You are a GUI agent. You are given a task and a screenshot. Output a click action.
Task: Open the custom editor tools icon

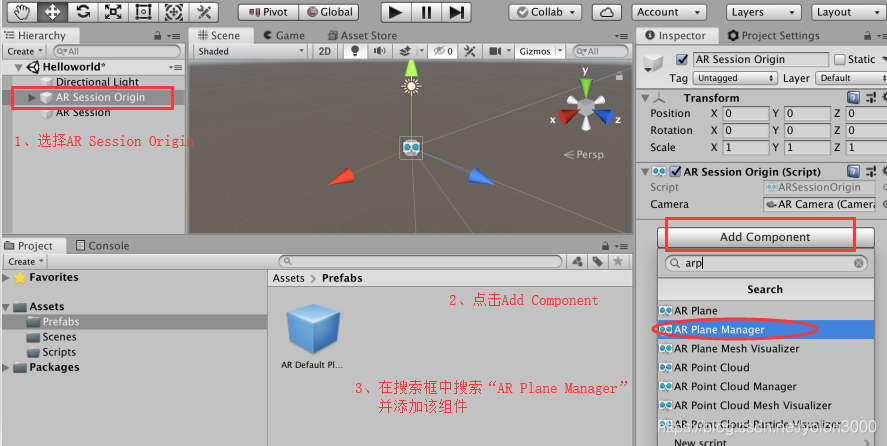204,12
